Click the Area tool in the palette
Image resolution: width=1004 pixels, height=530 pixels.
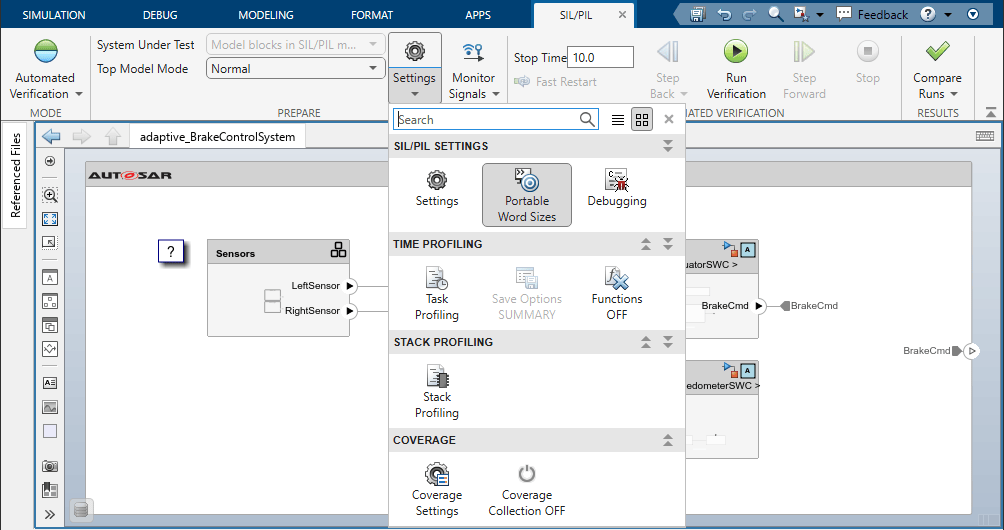pyautogui.click(x=50, y=431)
